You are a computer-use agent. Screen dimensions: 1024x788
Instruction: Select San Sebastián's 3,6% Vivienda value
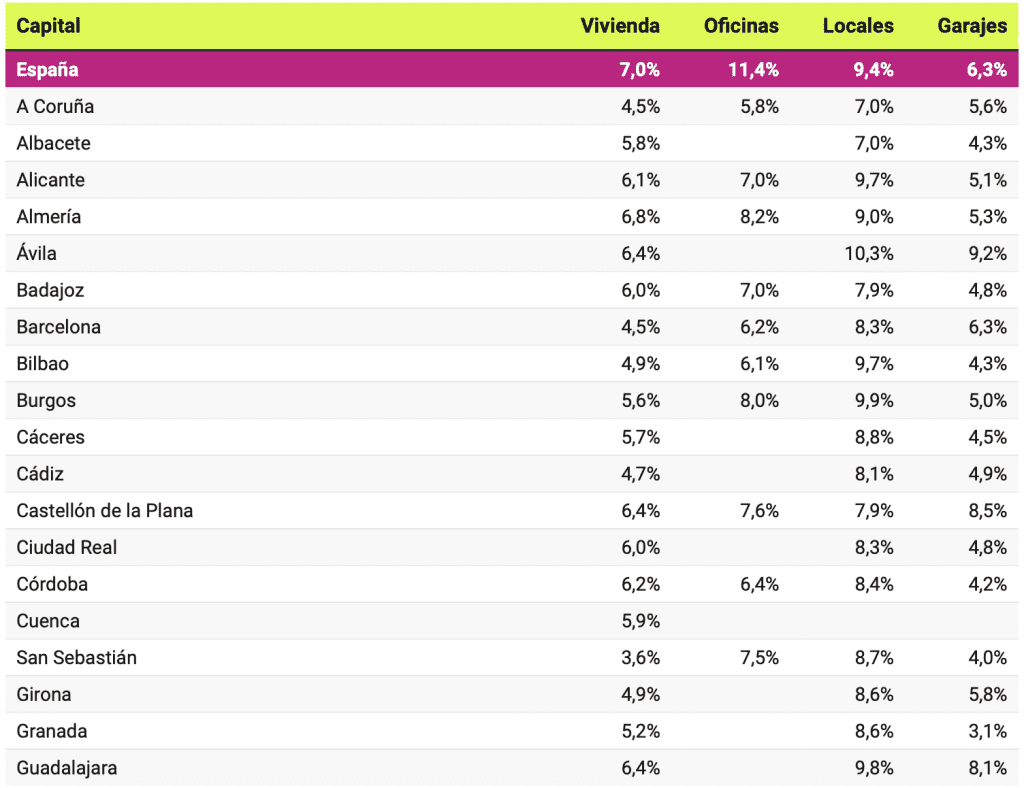click(x=640, y=658)
